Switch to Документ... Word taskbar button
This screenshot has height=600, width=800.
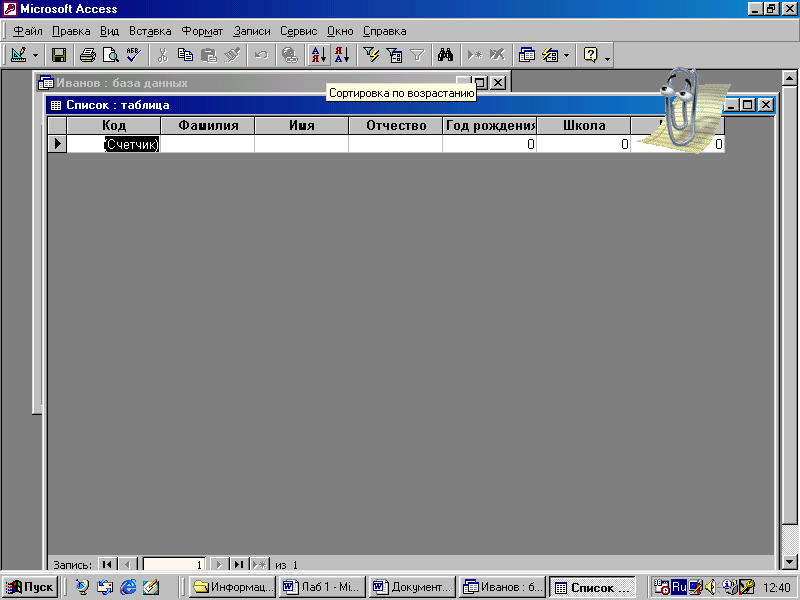[x=412, y=587]
